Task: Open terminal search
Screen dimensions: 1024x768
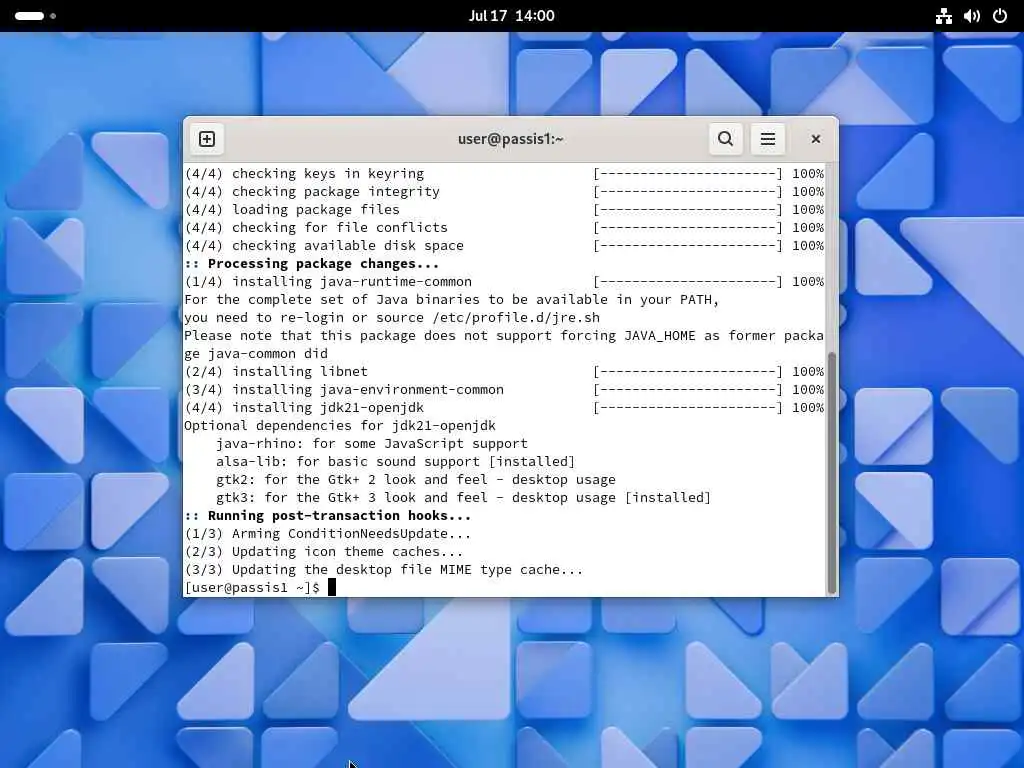Action: [726, 139]
